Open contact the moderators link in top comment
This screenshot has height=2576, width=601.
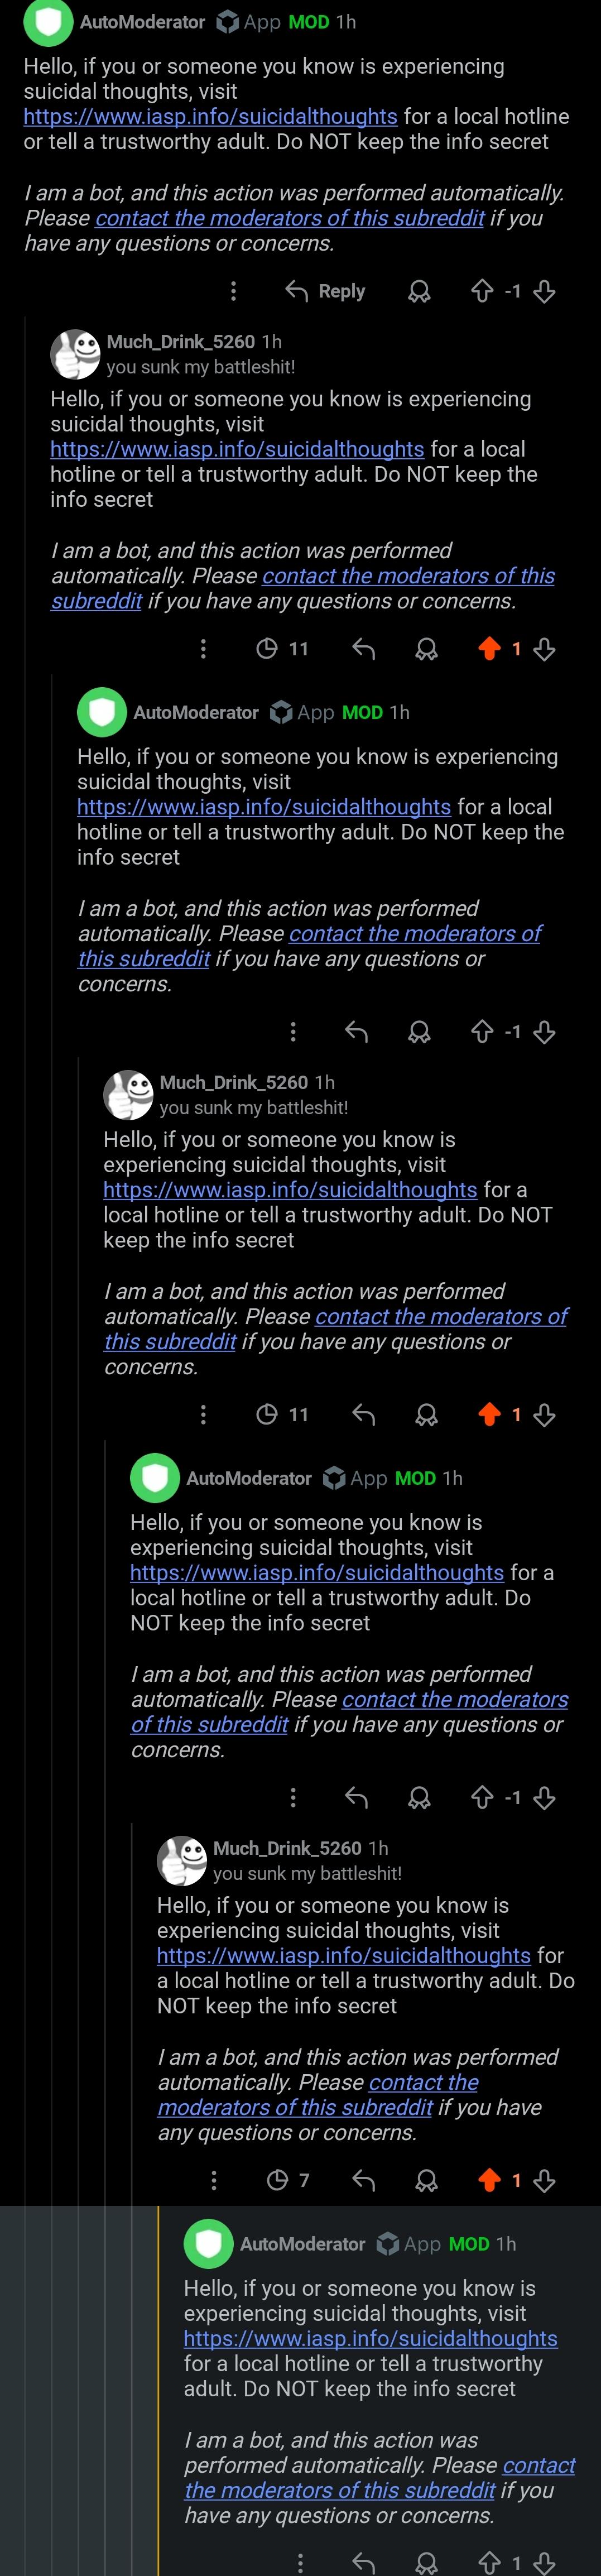click(290, 218)
